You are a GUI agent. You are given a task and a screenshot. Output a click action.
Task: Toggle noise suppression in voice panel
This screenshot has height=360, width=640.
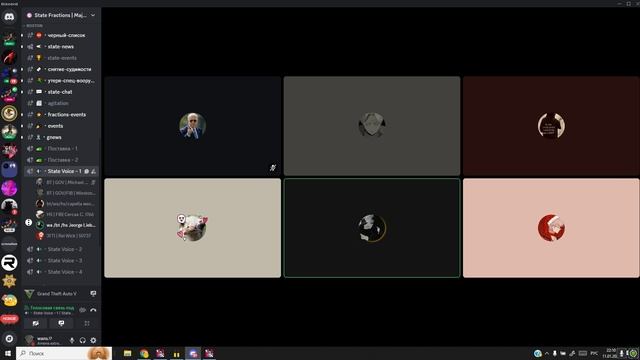[82, 310]
